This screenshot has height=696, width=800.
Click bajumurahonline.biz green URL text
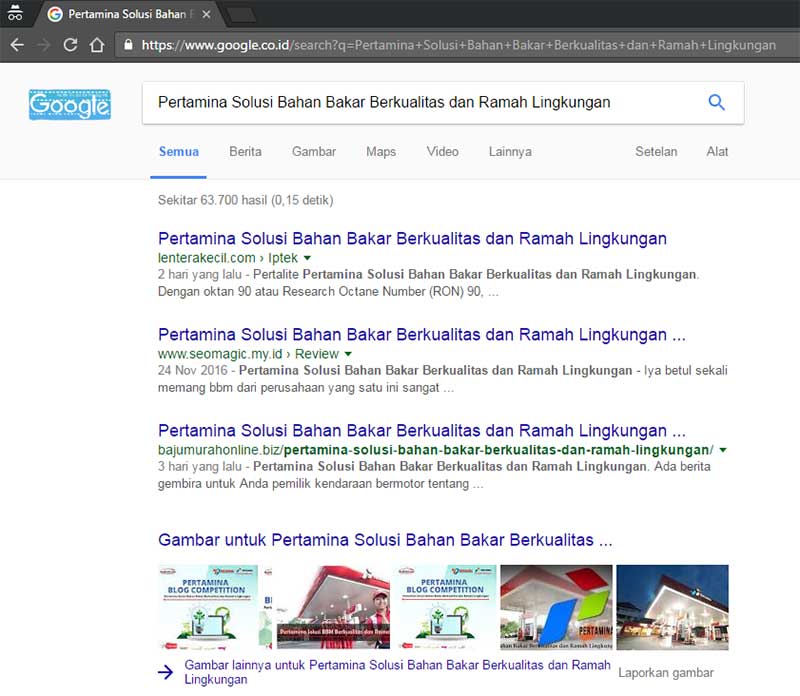tap(435, 450)
